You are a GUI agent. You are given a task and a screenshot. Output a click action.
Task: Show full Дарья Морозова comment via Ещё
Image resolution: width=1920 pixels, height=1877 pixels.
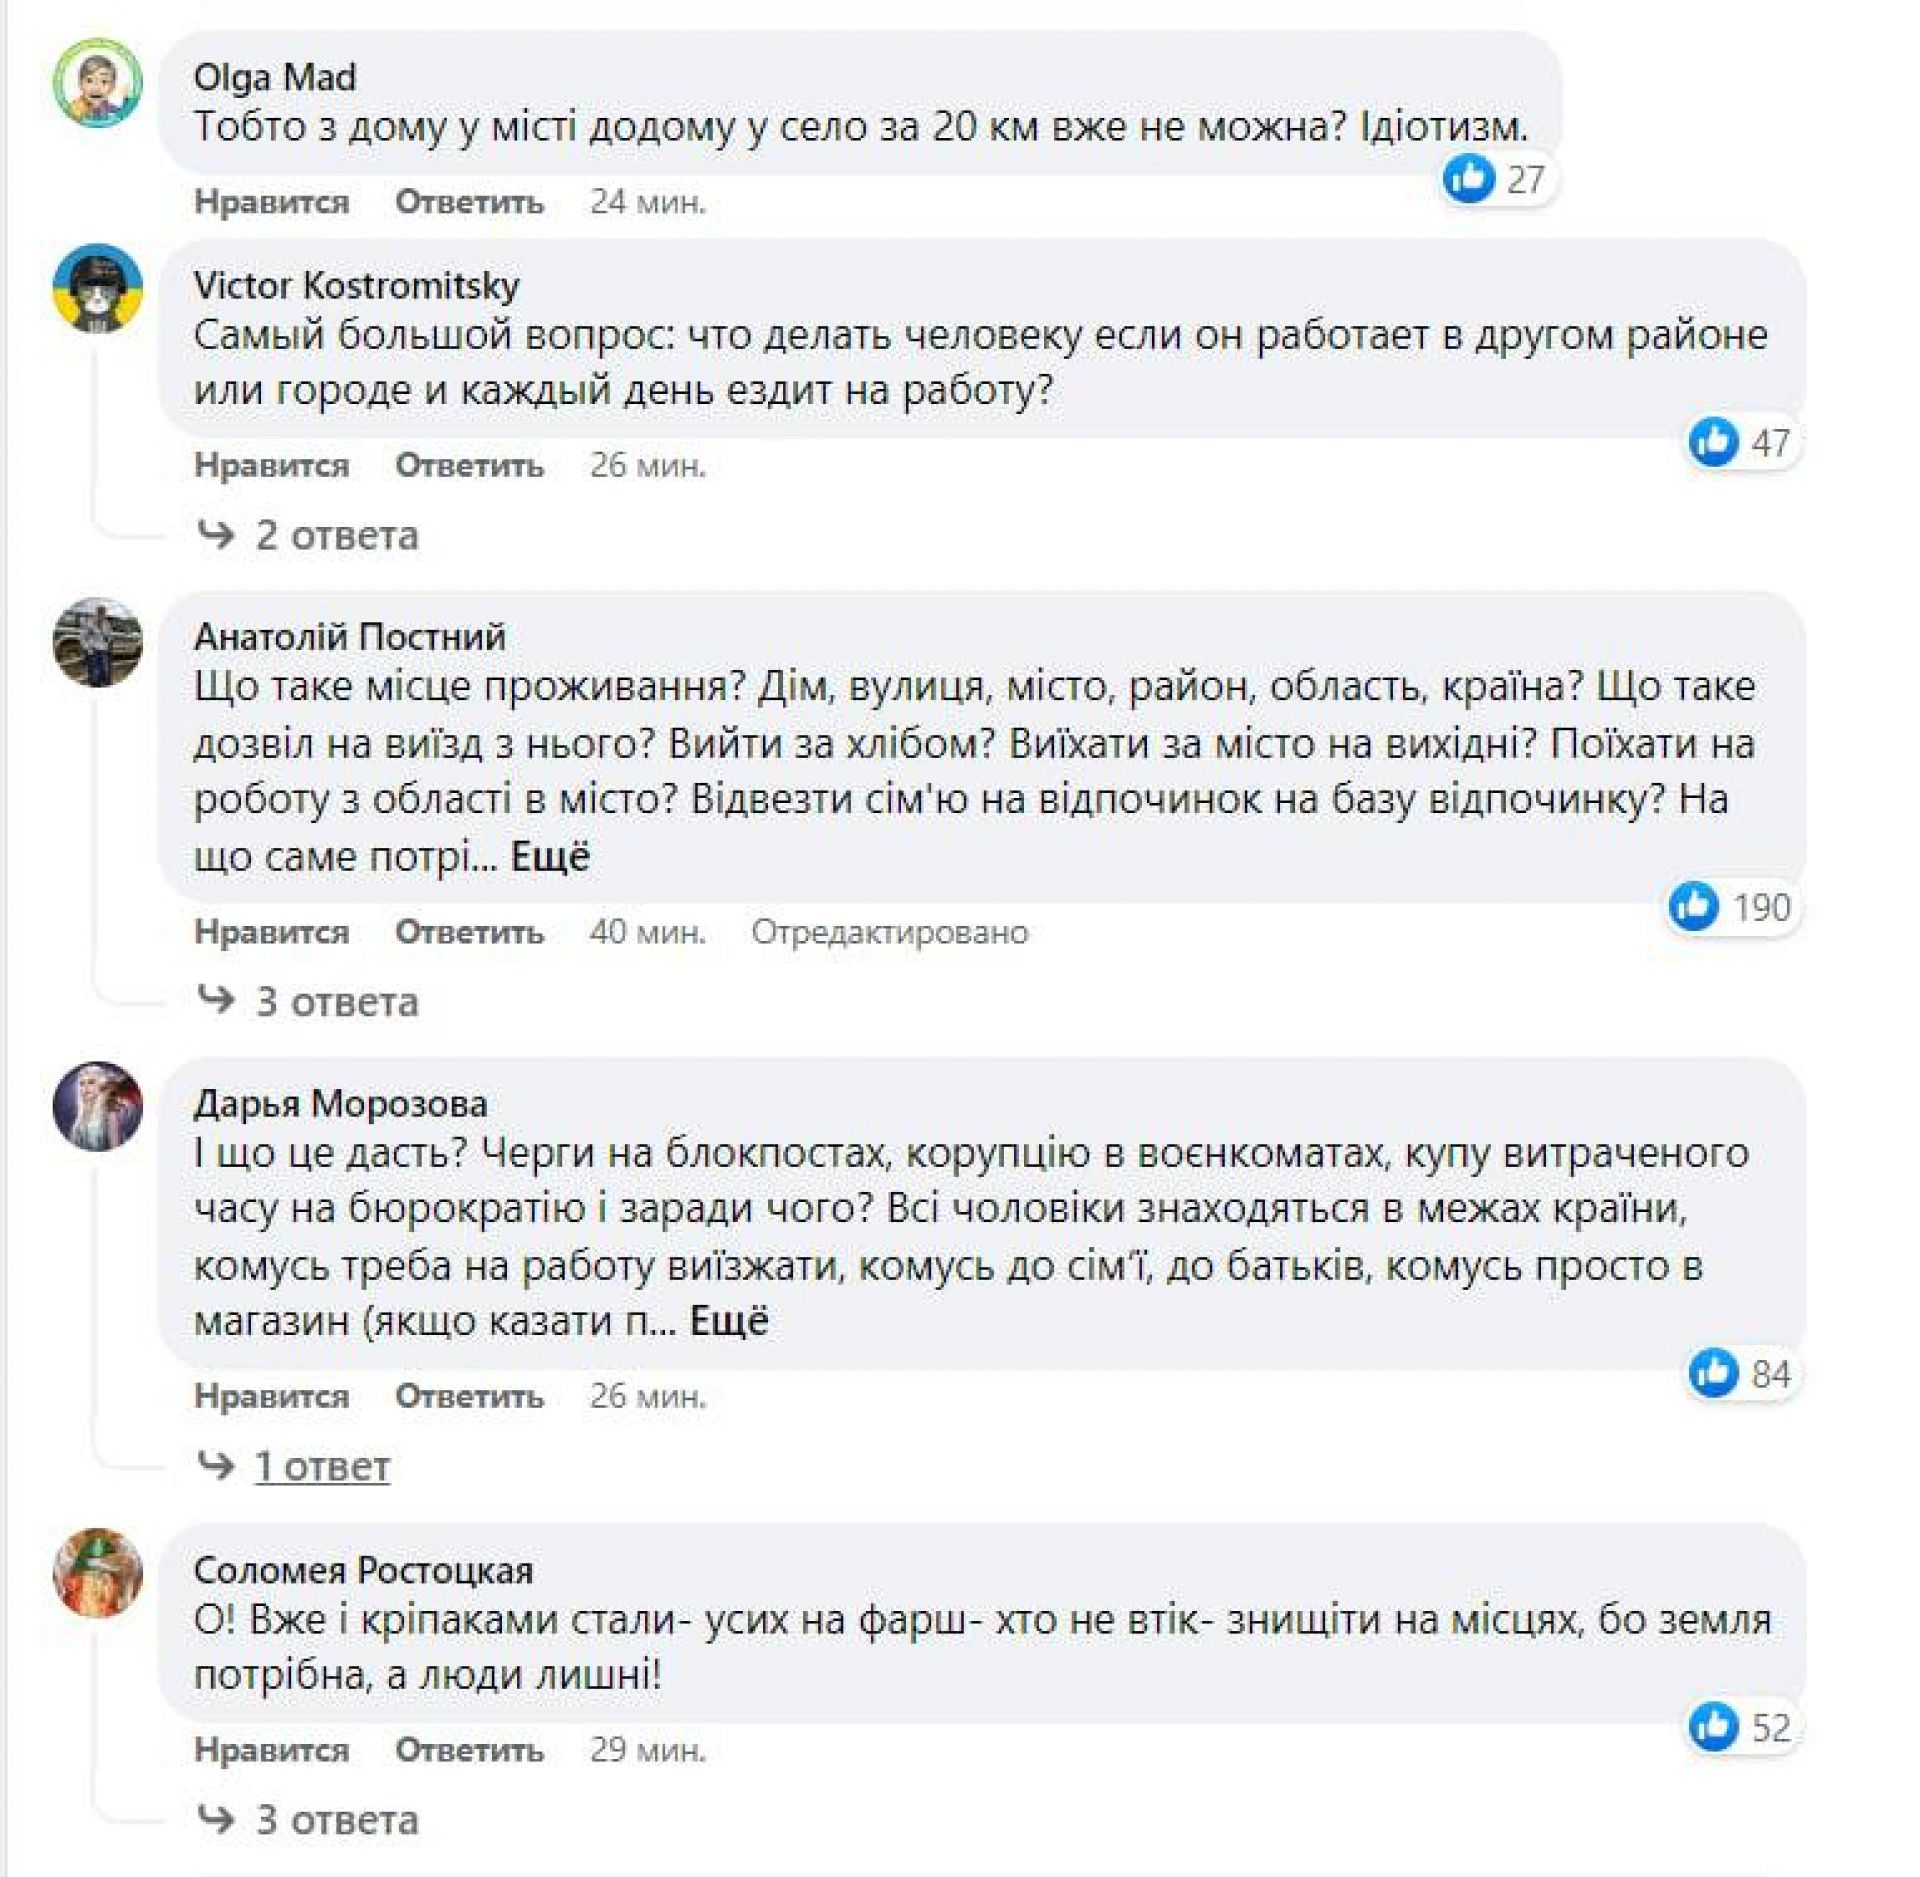(x=729, y=1321)
